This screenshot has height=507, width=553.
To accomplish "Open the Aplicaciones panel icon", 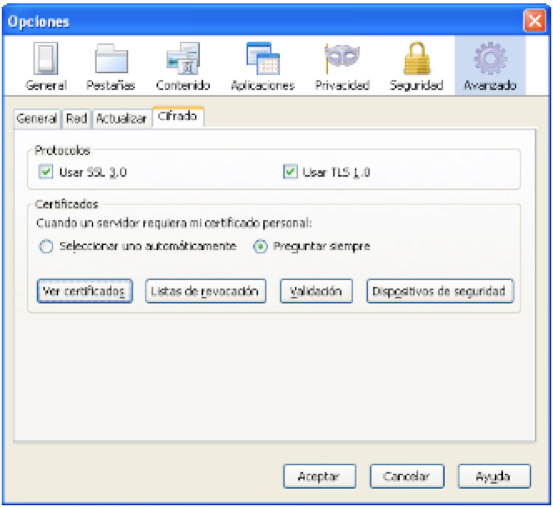I will (x=263, y=59).
